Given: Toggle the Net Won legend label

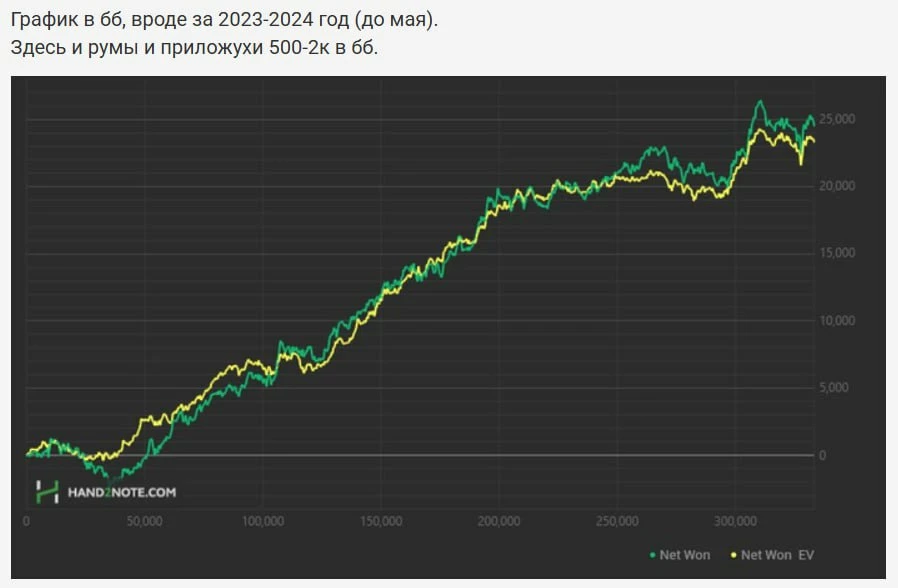Looking at the screenshot, I should (x=685, y=553).
